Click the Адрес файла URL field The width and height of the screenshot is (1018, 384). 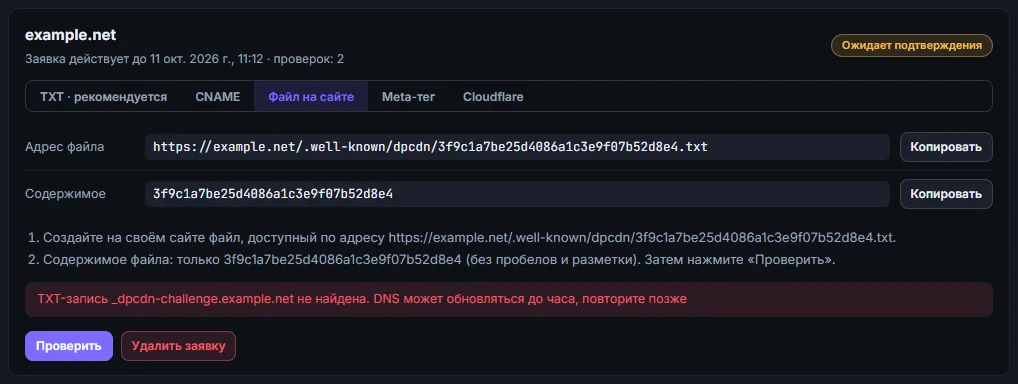pyautogui.click(x=517, y=147)
